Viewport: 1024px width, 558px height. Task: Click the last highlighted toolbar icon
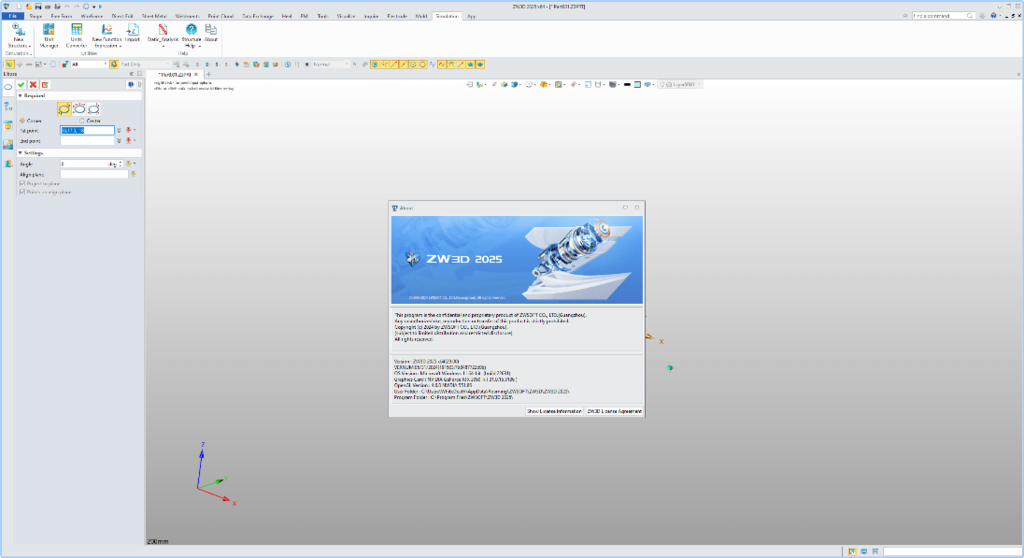point(480,65)
